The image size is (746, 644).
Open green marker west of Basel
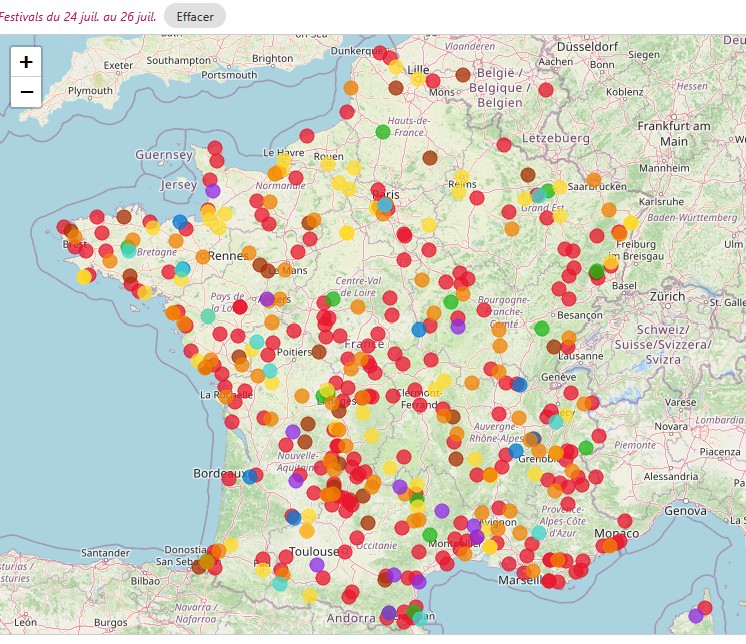597,272
